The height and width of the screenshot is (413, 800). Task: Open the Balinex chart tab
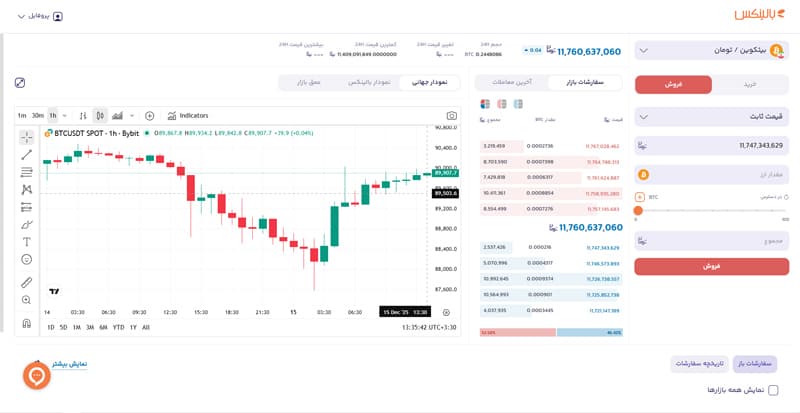369,83
